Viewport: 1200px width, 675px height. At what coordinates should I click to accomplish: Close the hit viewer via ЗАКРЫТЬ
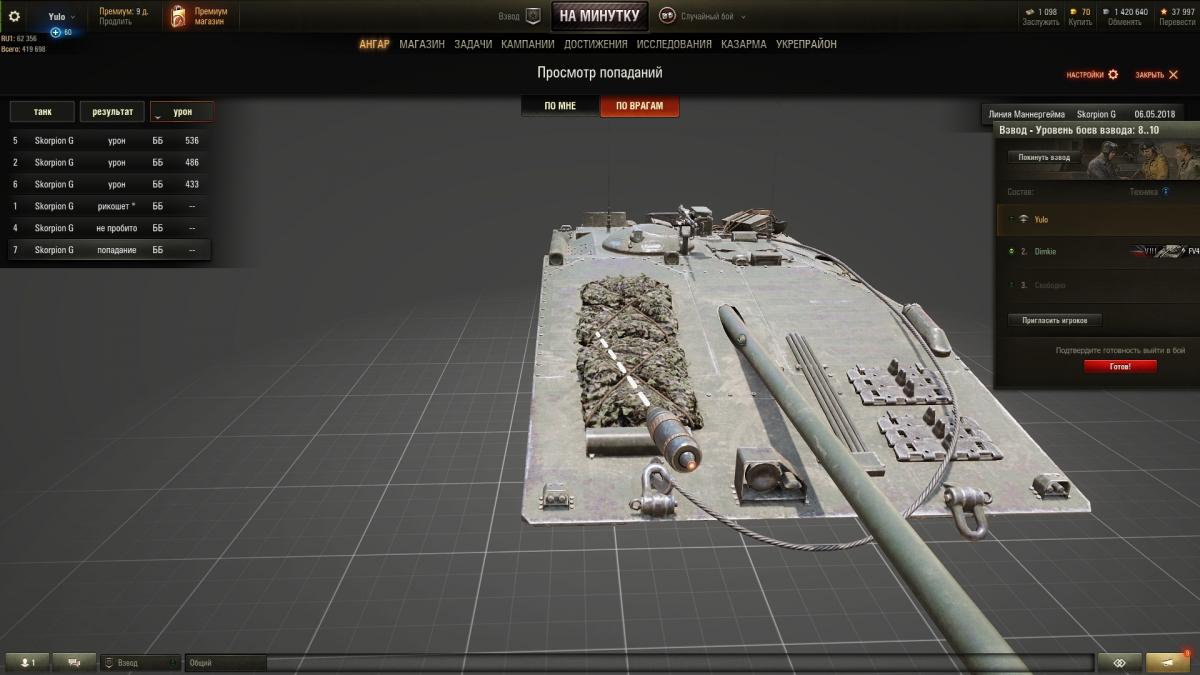click(1157, 75)
